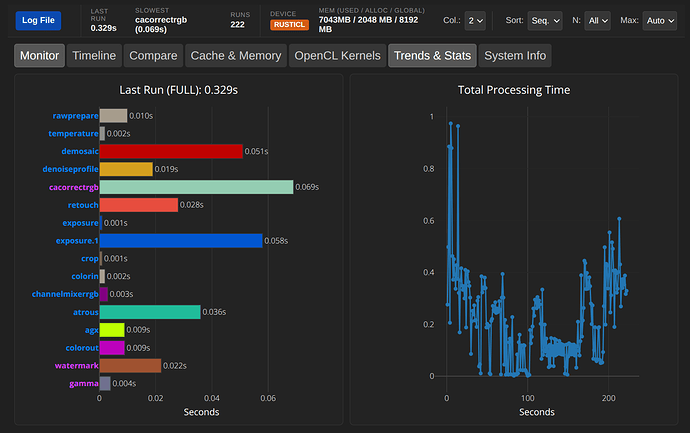The height and width of the screenshot is (433, 690).
Task: Open the Sort Seq. dropdown
Action: 545,20
